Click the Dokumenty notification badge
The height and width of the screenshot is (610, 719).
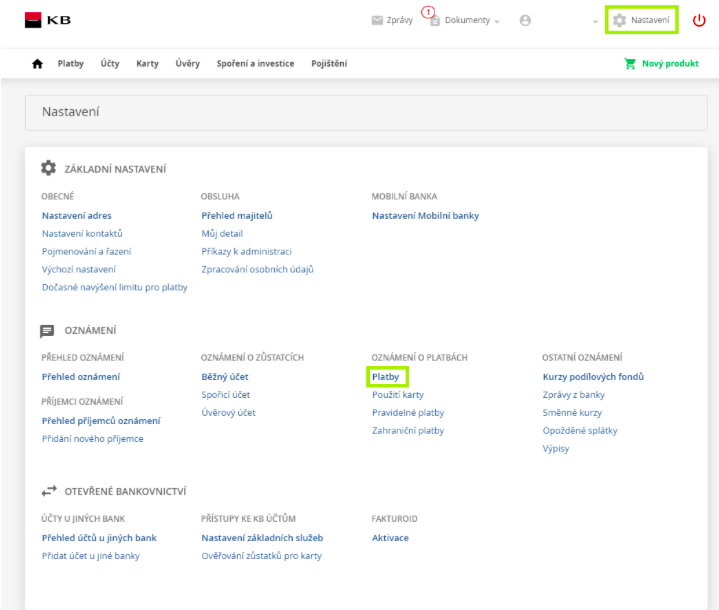428,12
